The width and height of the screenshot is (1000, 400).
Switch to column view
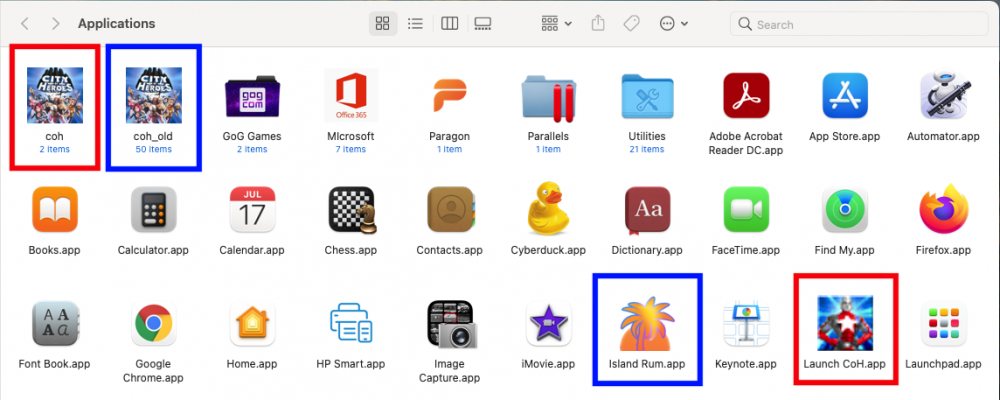coord(449,23)
